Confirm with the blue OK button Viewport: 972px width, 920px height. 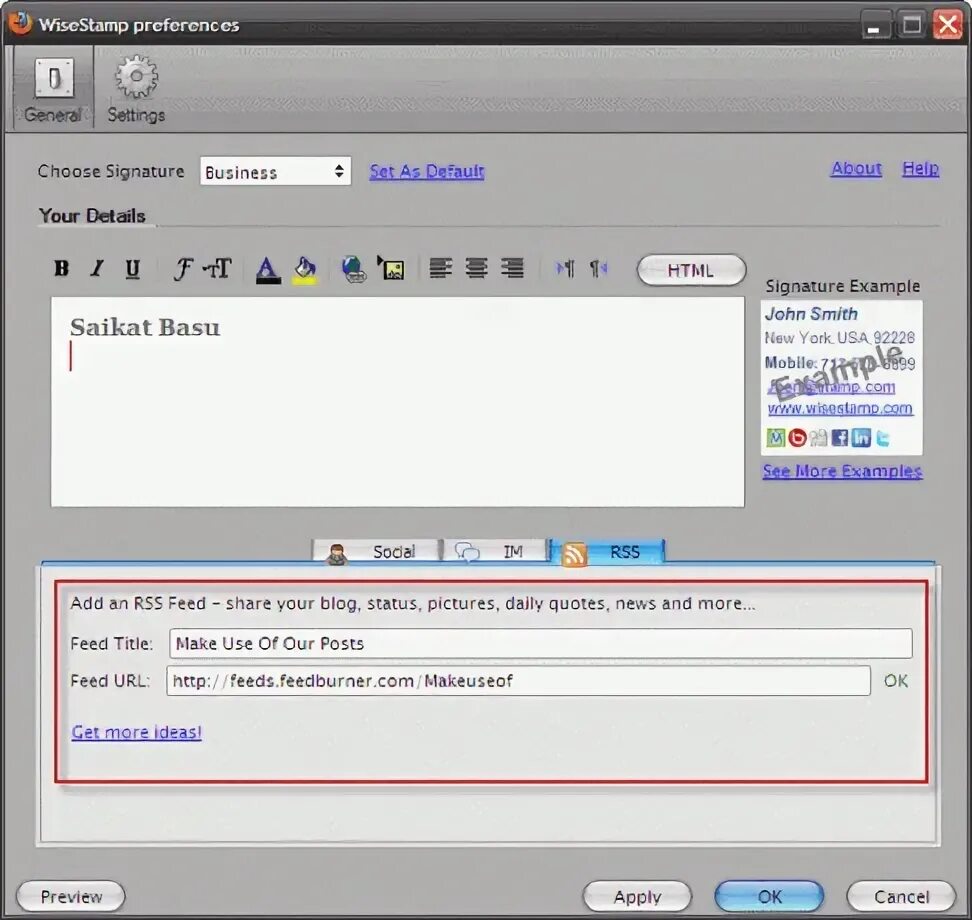point(769,896)
